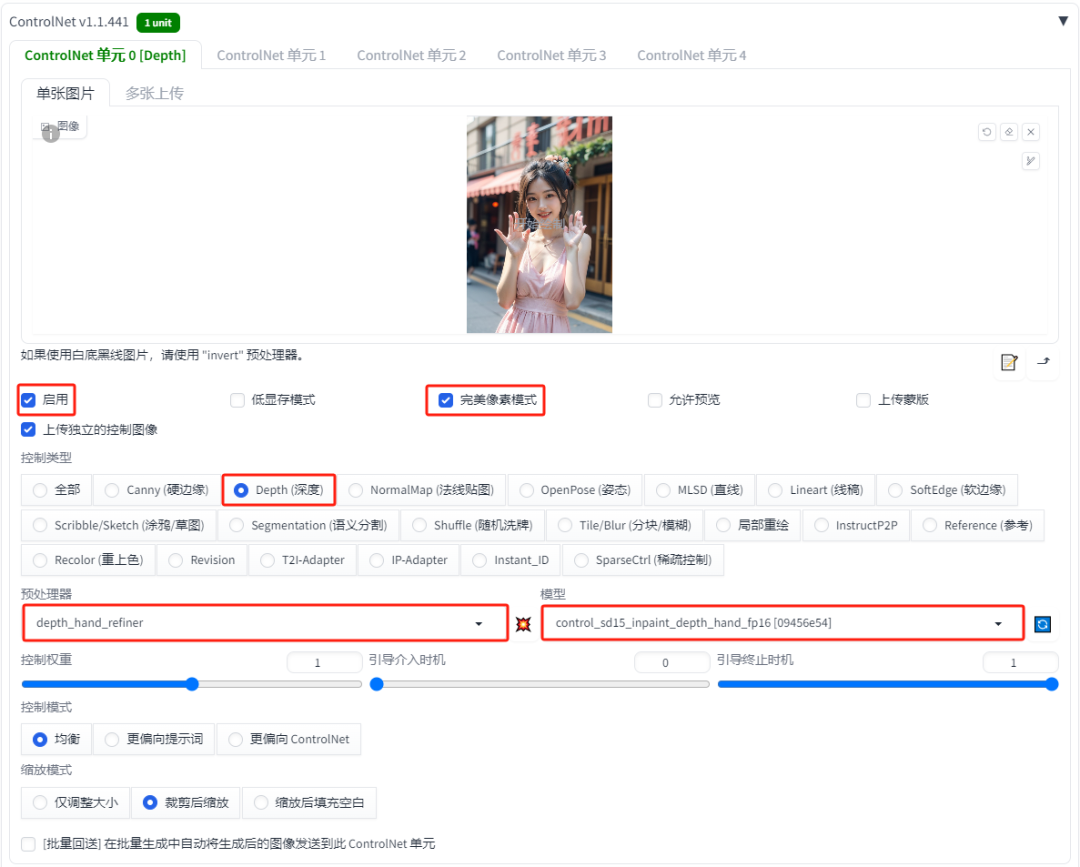Select OpenPose (姿态) control type
The width and height of the screenshot is (1080, 867).
coord(575,490)
